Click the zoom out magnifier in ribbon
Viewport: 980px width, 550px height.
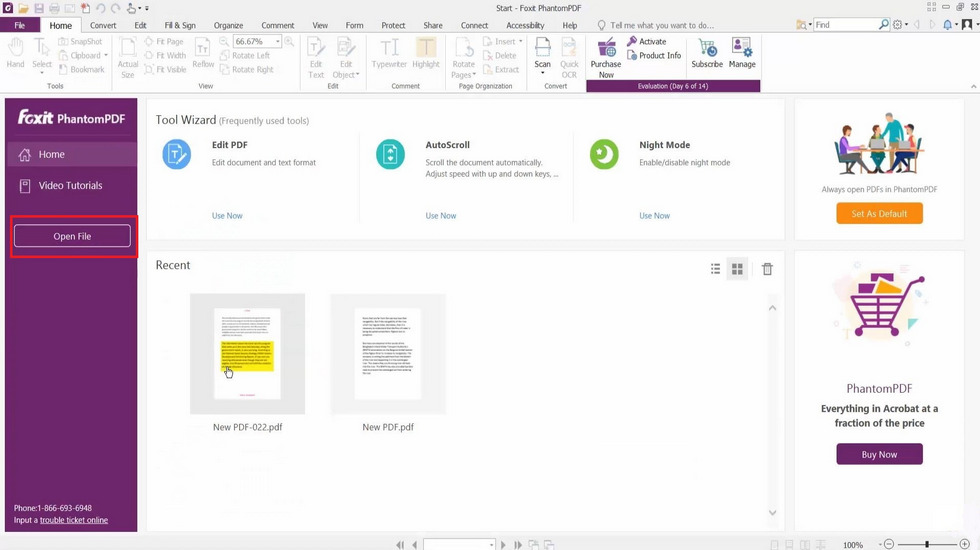(x=224, y=41)
